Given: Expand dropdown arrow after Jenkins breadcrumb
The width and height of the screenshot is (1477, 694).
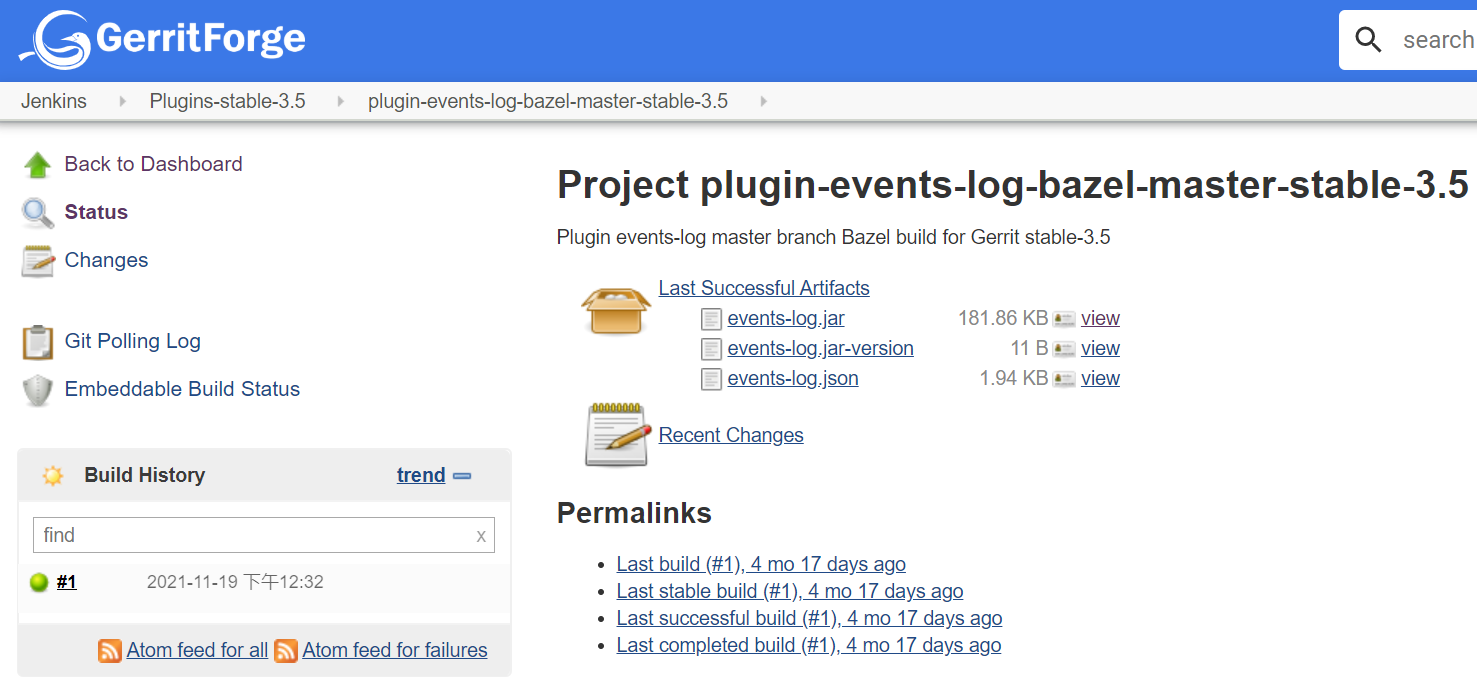Looking at the screenshot, I should click(123, 101).
